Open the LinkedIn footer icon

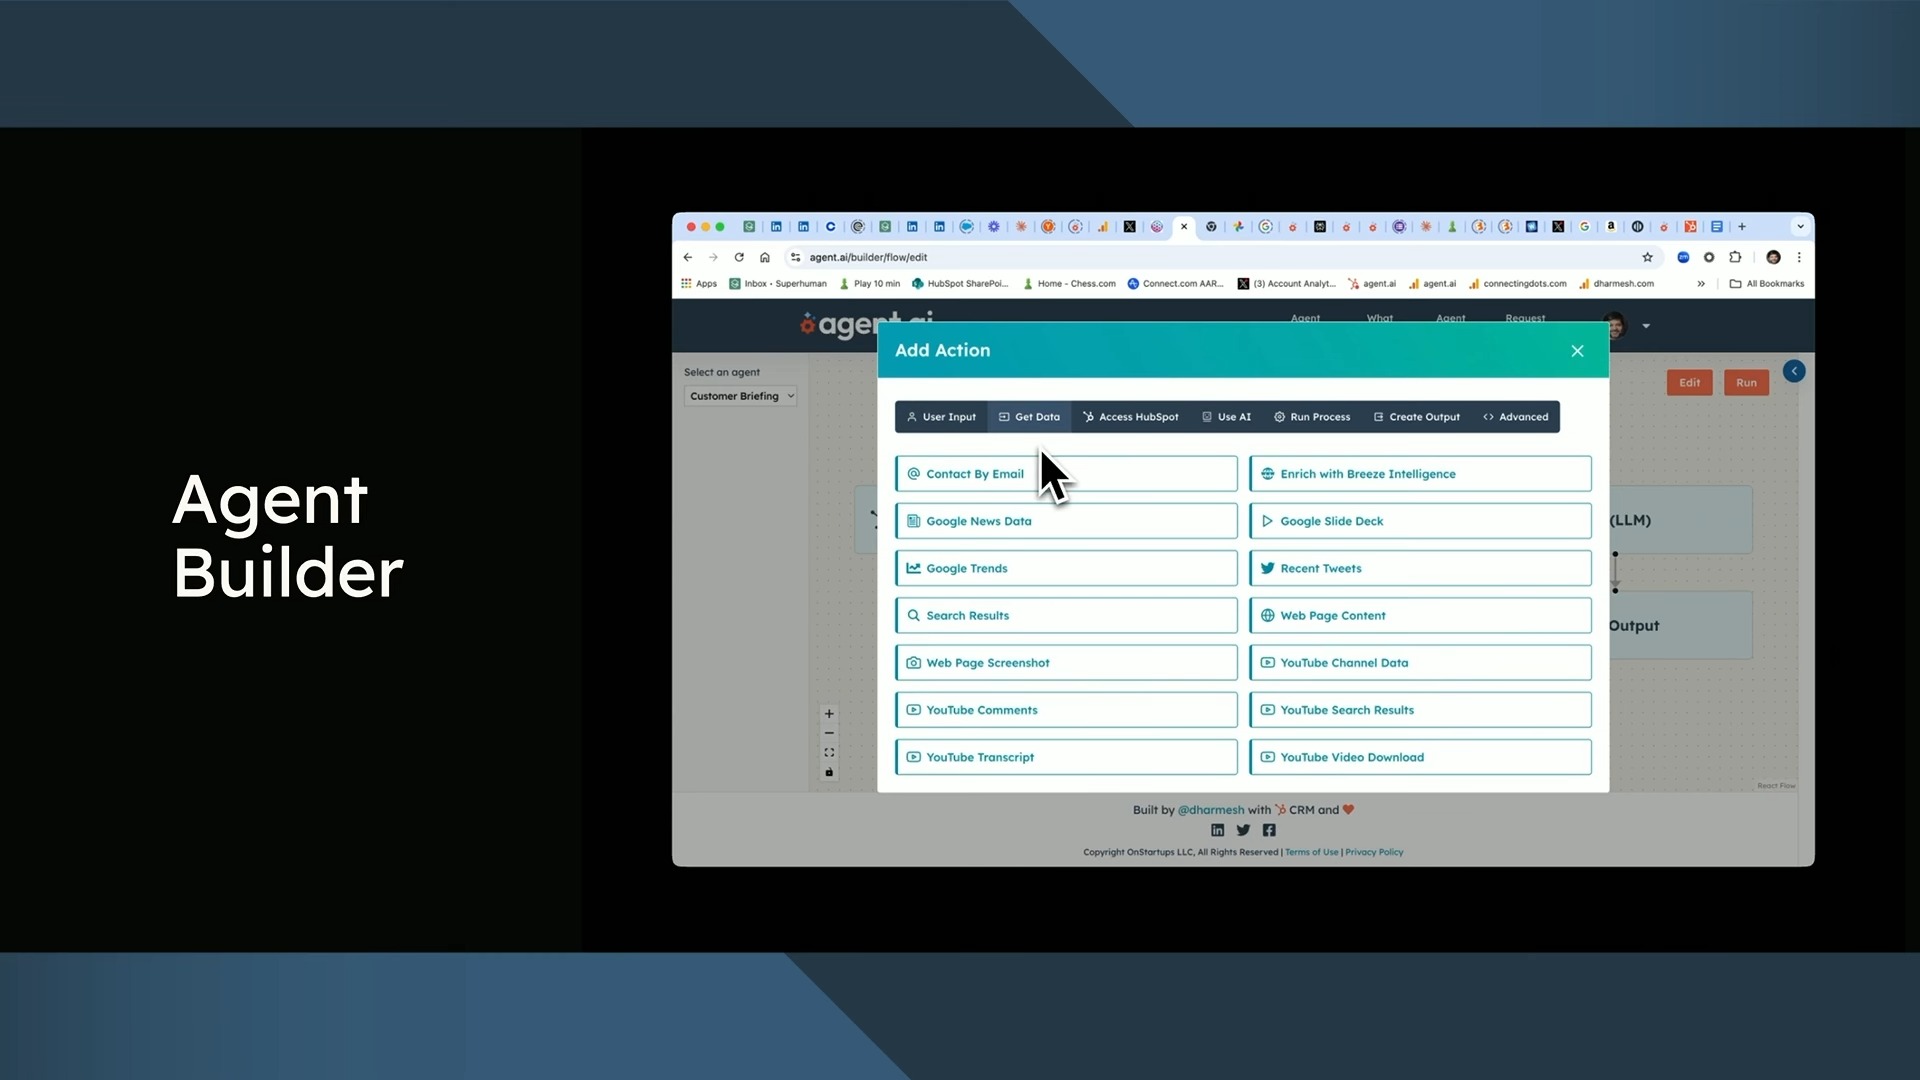1217,830
